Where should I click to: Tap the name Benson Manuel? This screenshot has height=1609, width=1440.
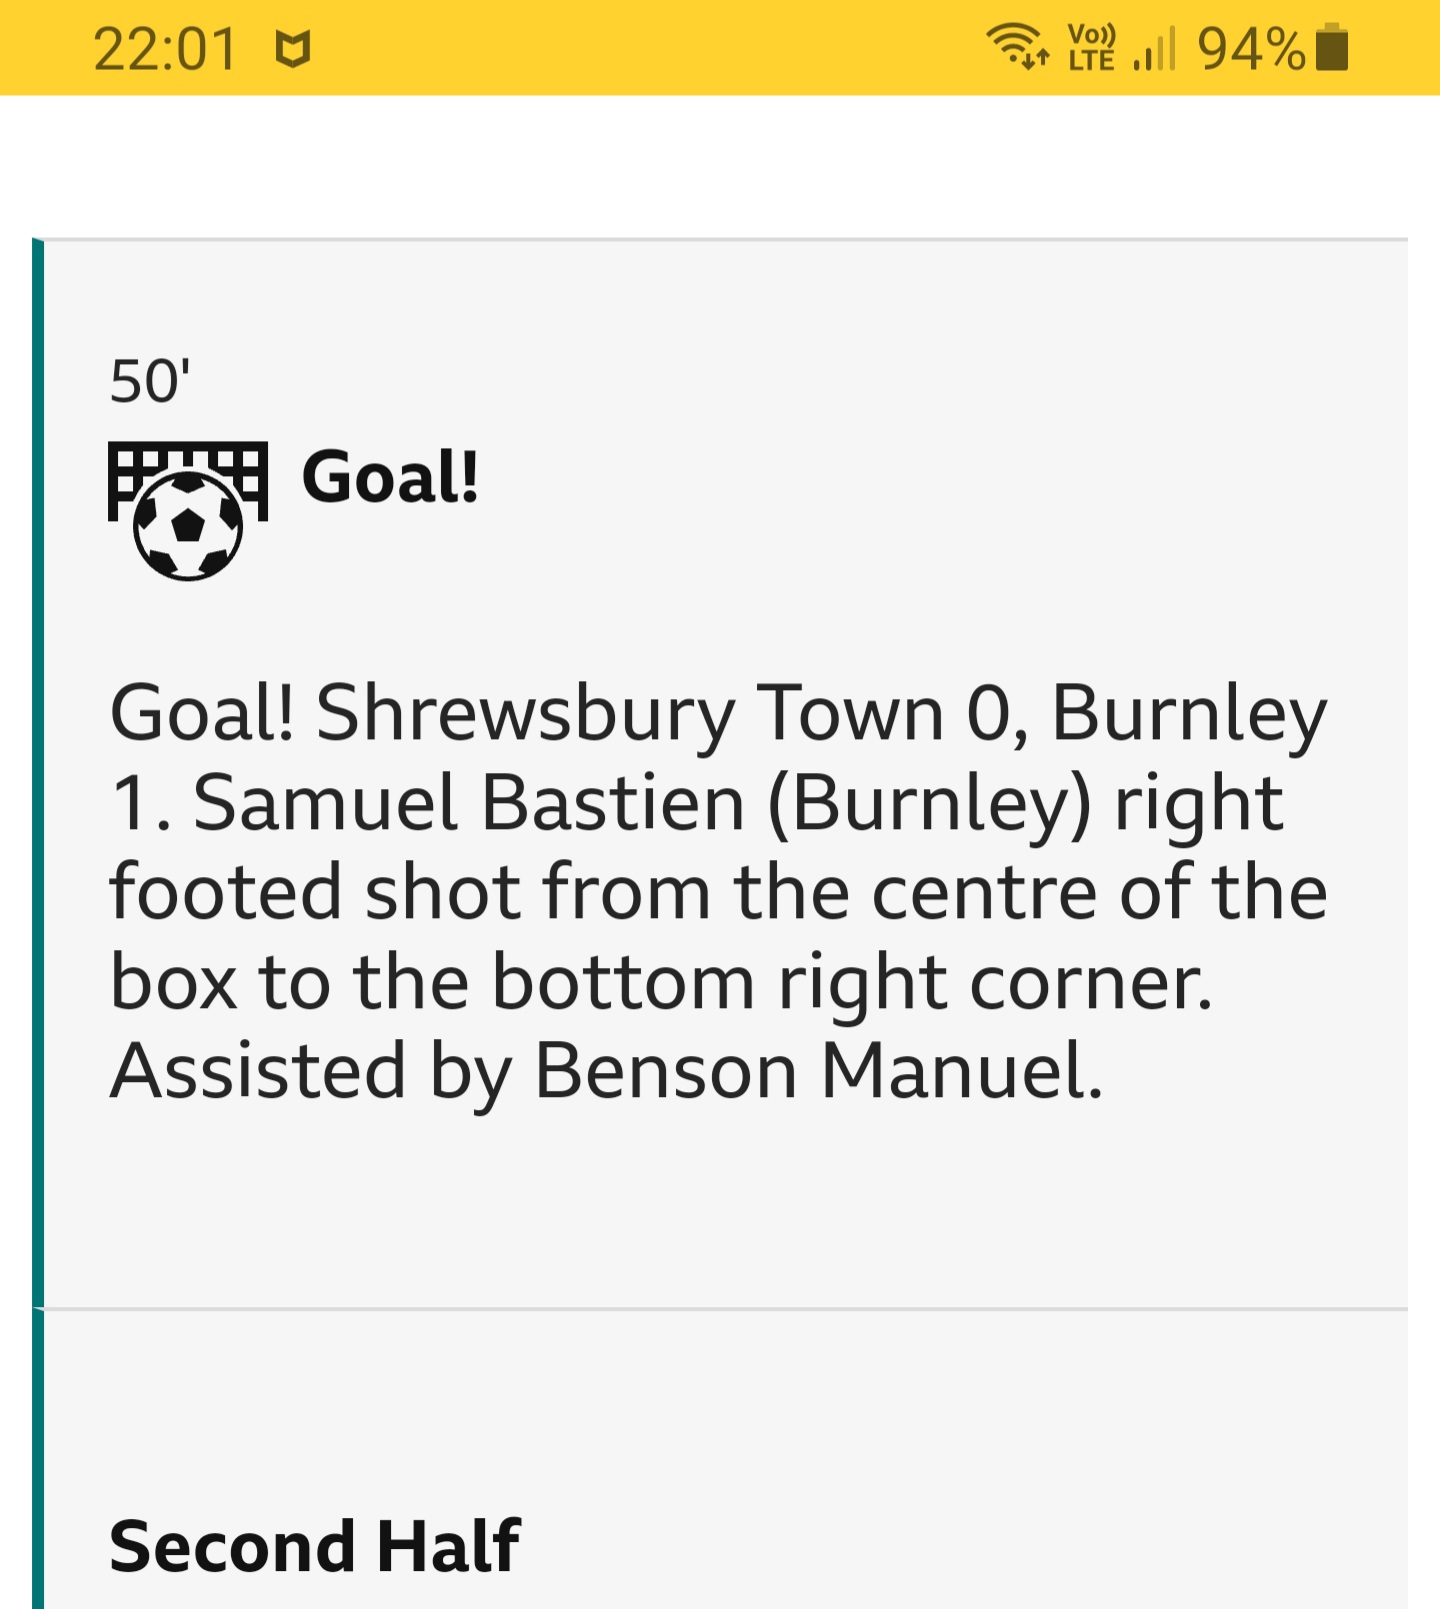[818, 1071]
